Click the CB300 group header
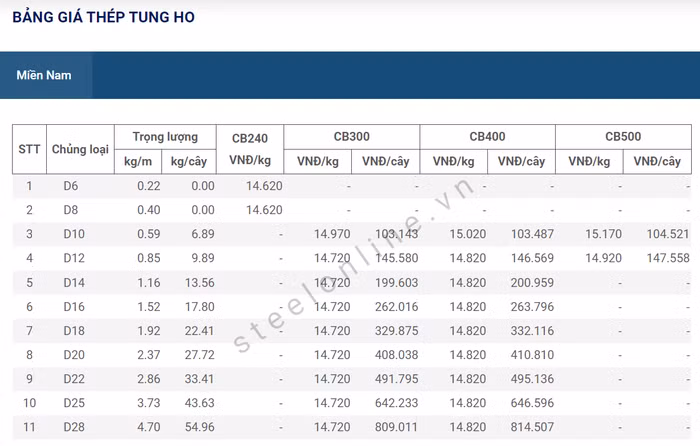This screenshot has height=446, width=700. (x=352, y=137)
